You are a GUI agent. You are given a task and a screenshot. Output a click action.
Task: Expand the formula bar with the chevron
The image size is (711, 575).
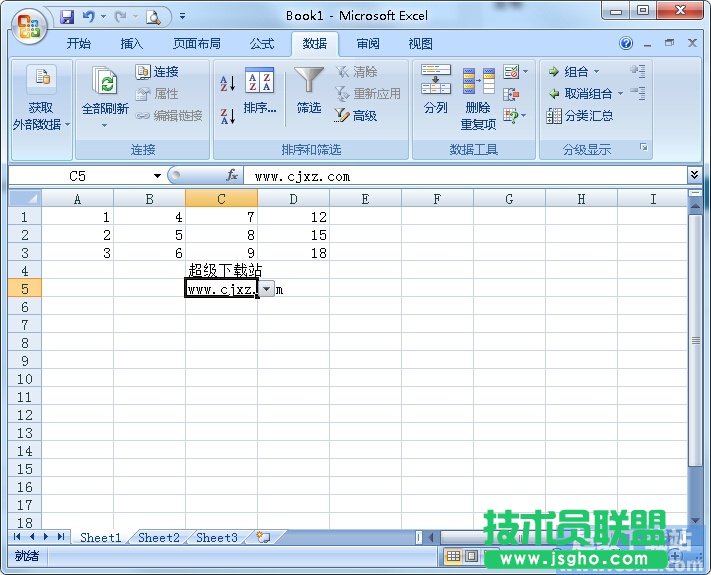pos(694,175)
